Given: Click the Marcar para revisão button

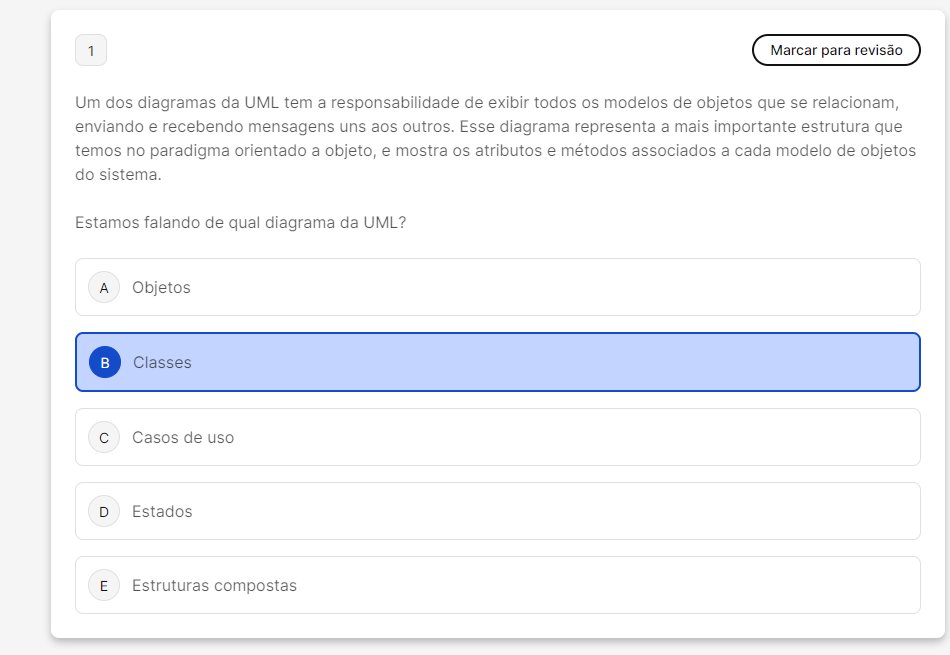Looking at the screenshot, I should (836, 50).
